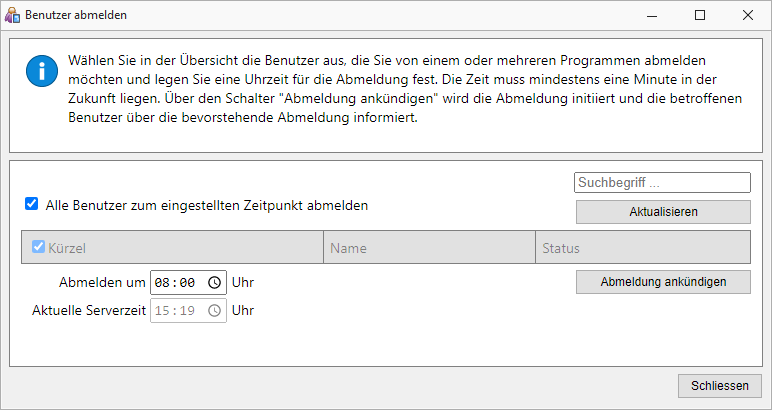Toggle Alle Benutzer zum eingestellten Zeitpunkt abmelden
This screenshot has width=772, height=410.
coord(32,204)
